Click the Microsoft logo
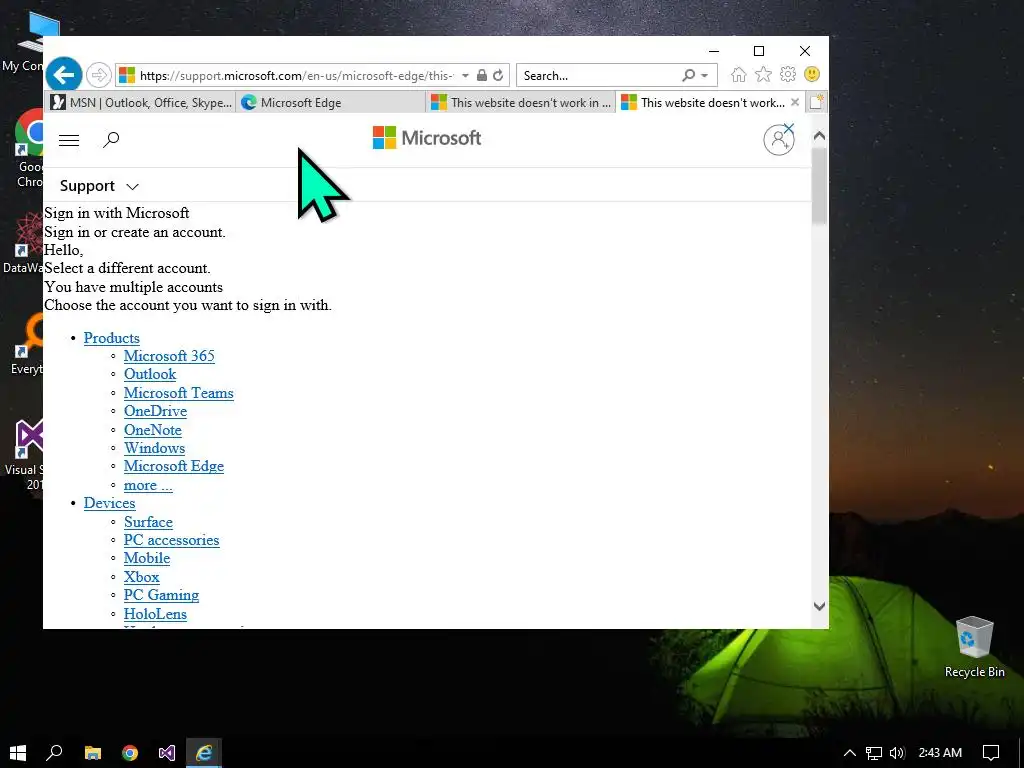The width and height of the screenshot is (1024, 768). (427, 138)
